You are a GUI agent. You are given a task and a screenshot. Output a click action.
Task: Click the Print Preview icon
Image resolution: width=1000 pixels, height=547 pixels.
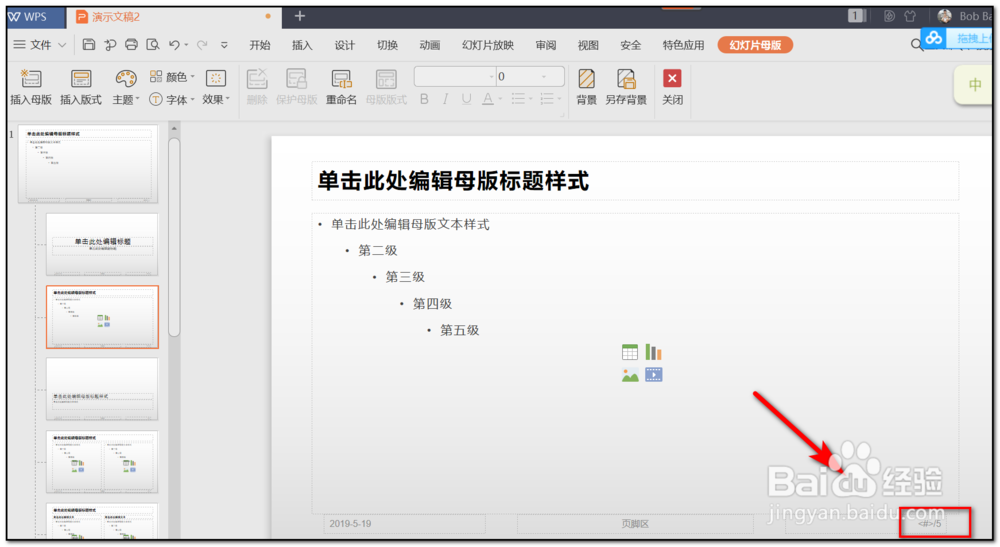(x=153, y=45)
